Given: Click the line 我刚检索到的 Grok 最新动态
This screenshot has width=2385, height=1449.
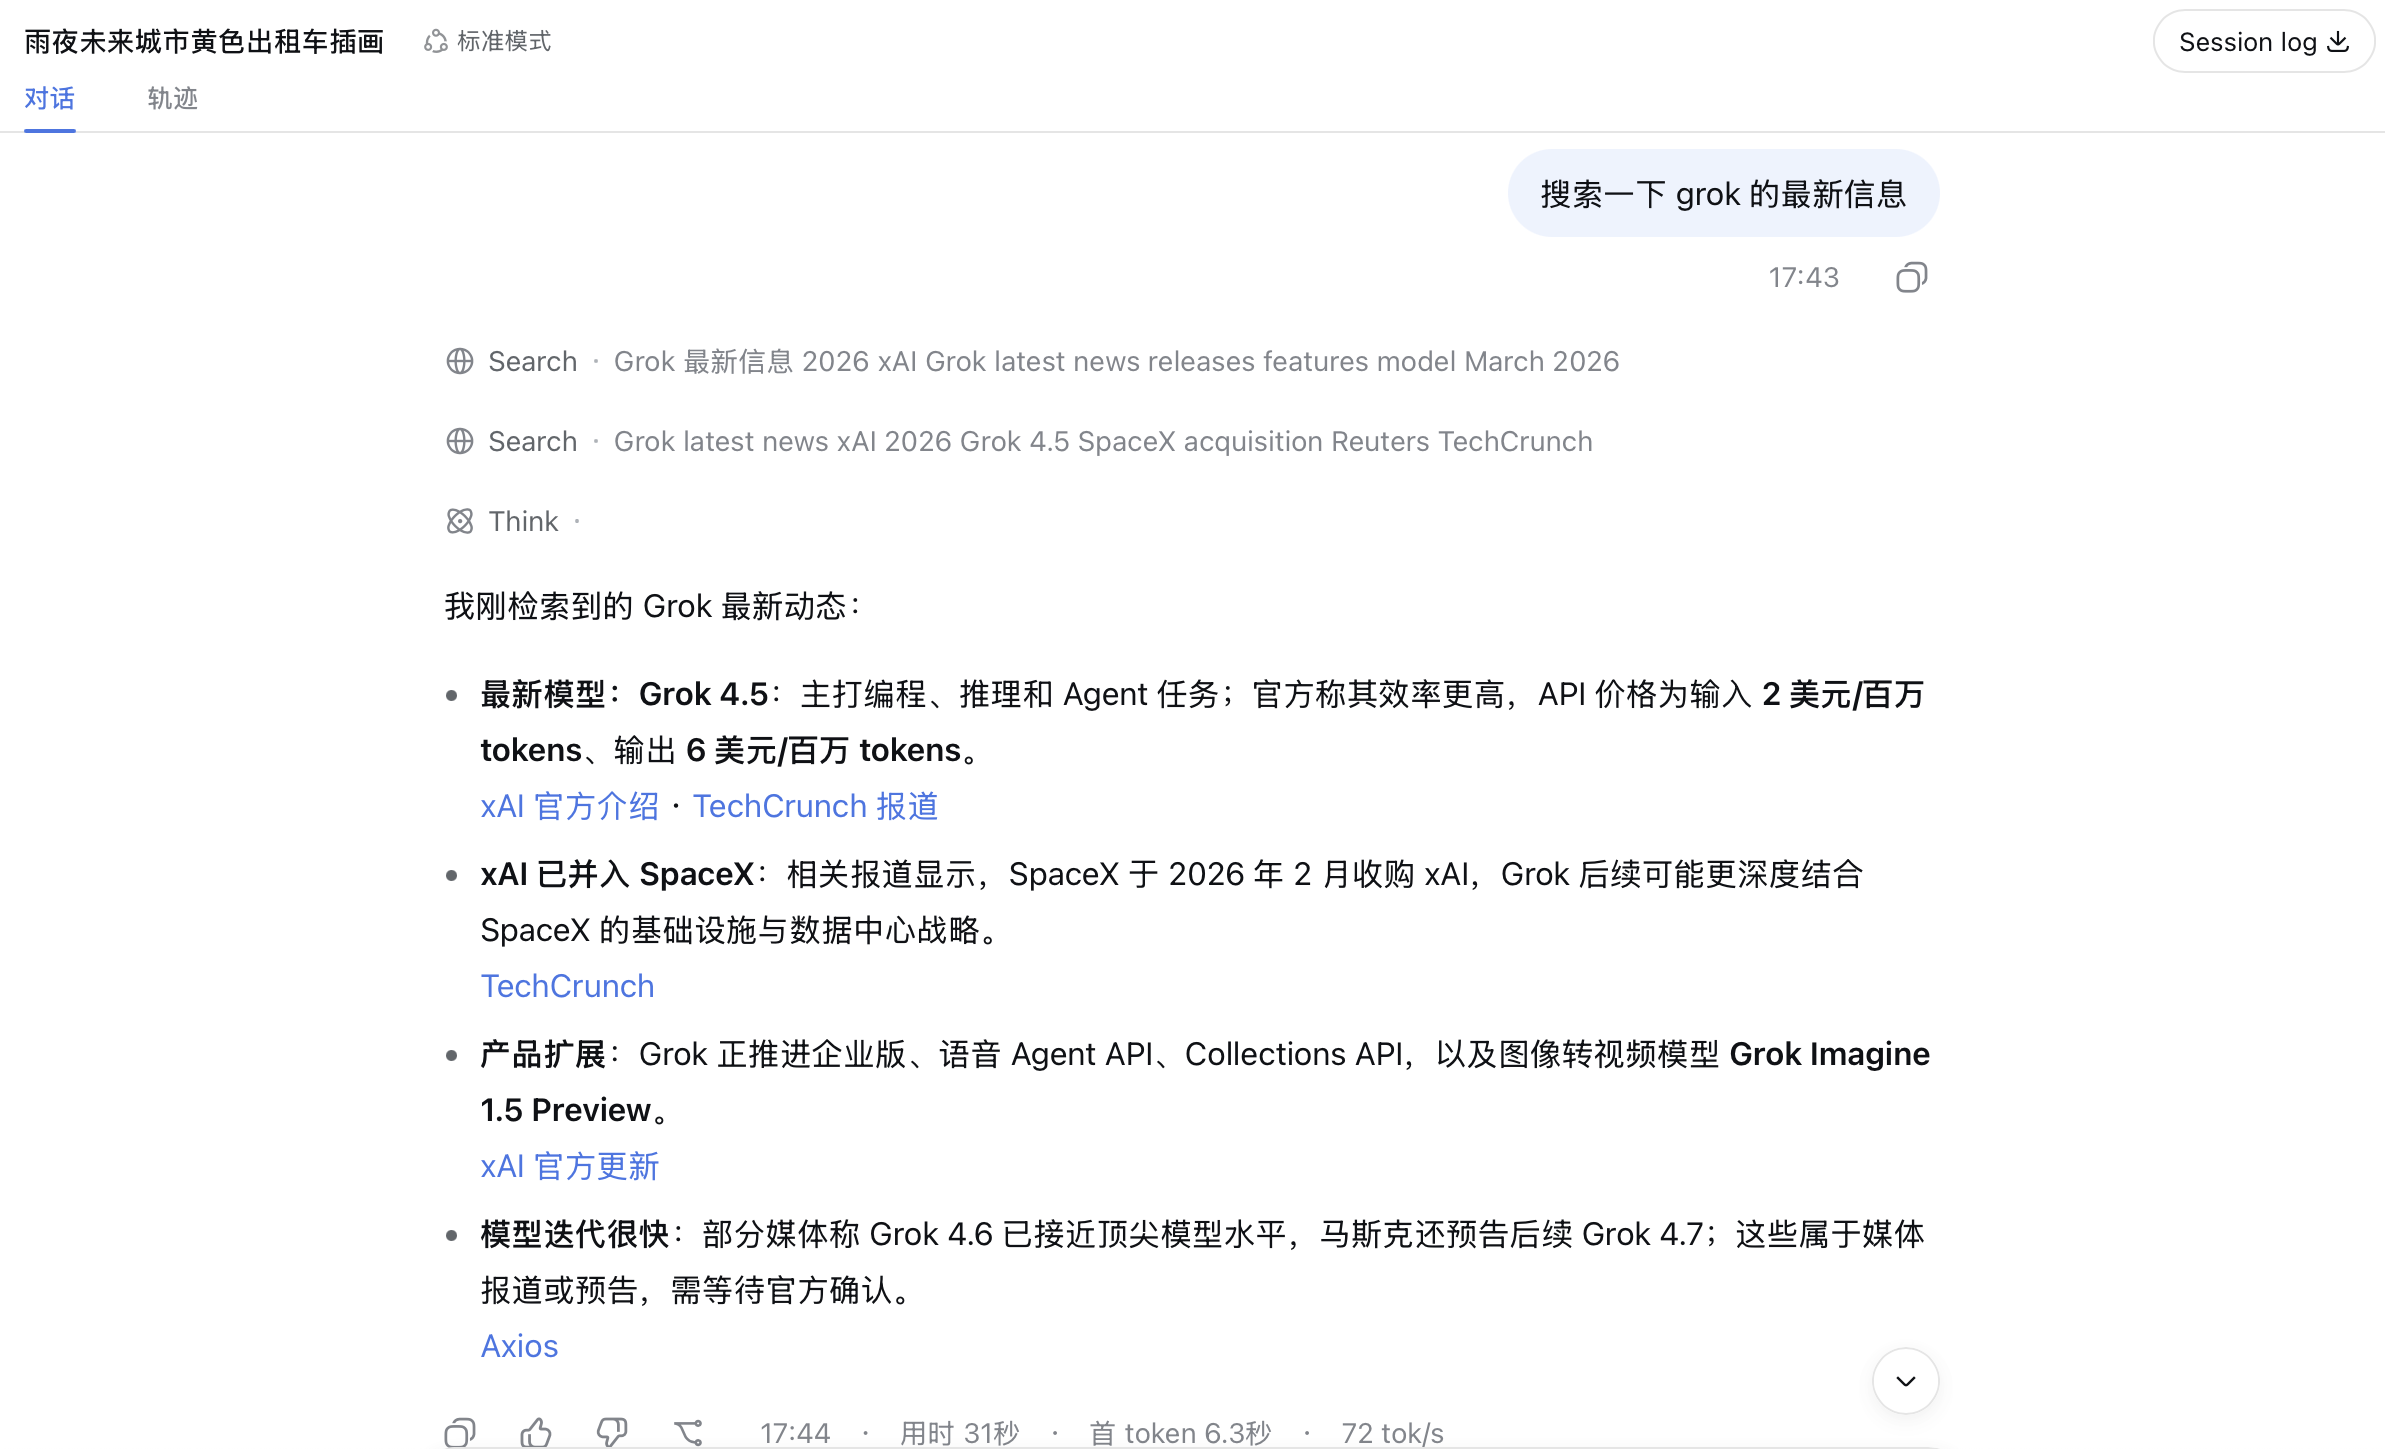Looking at the screenshot, I should tap(654, 606).
